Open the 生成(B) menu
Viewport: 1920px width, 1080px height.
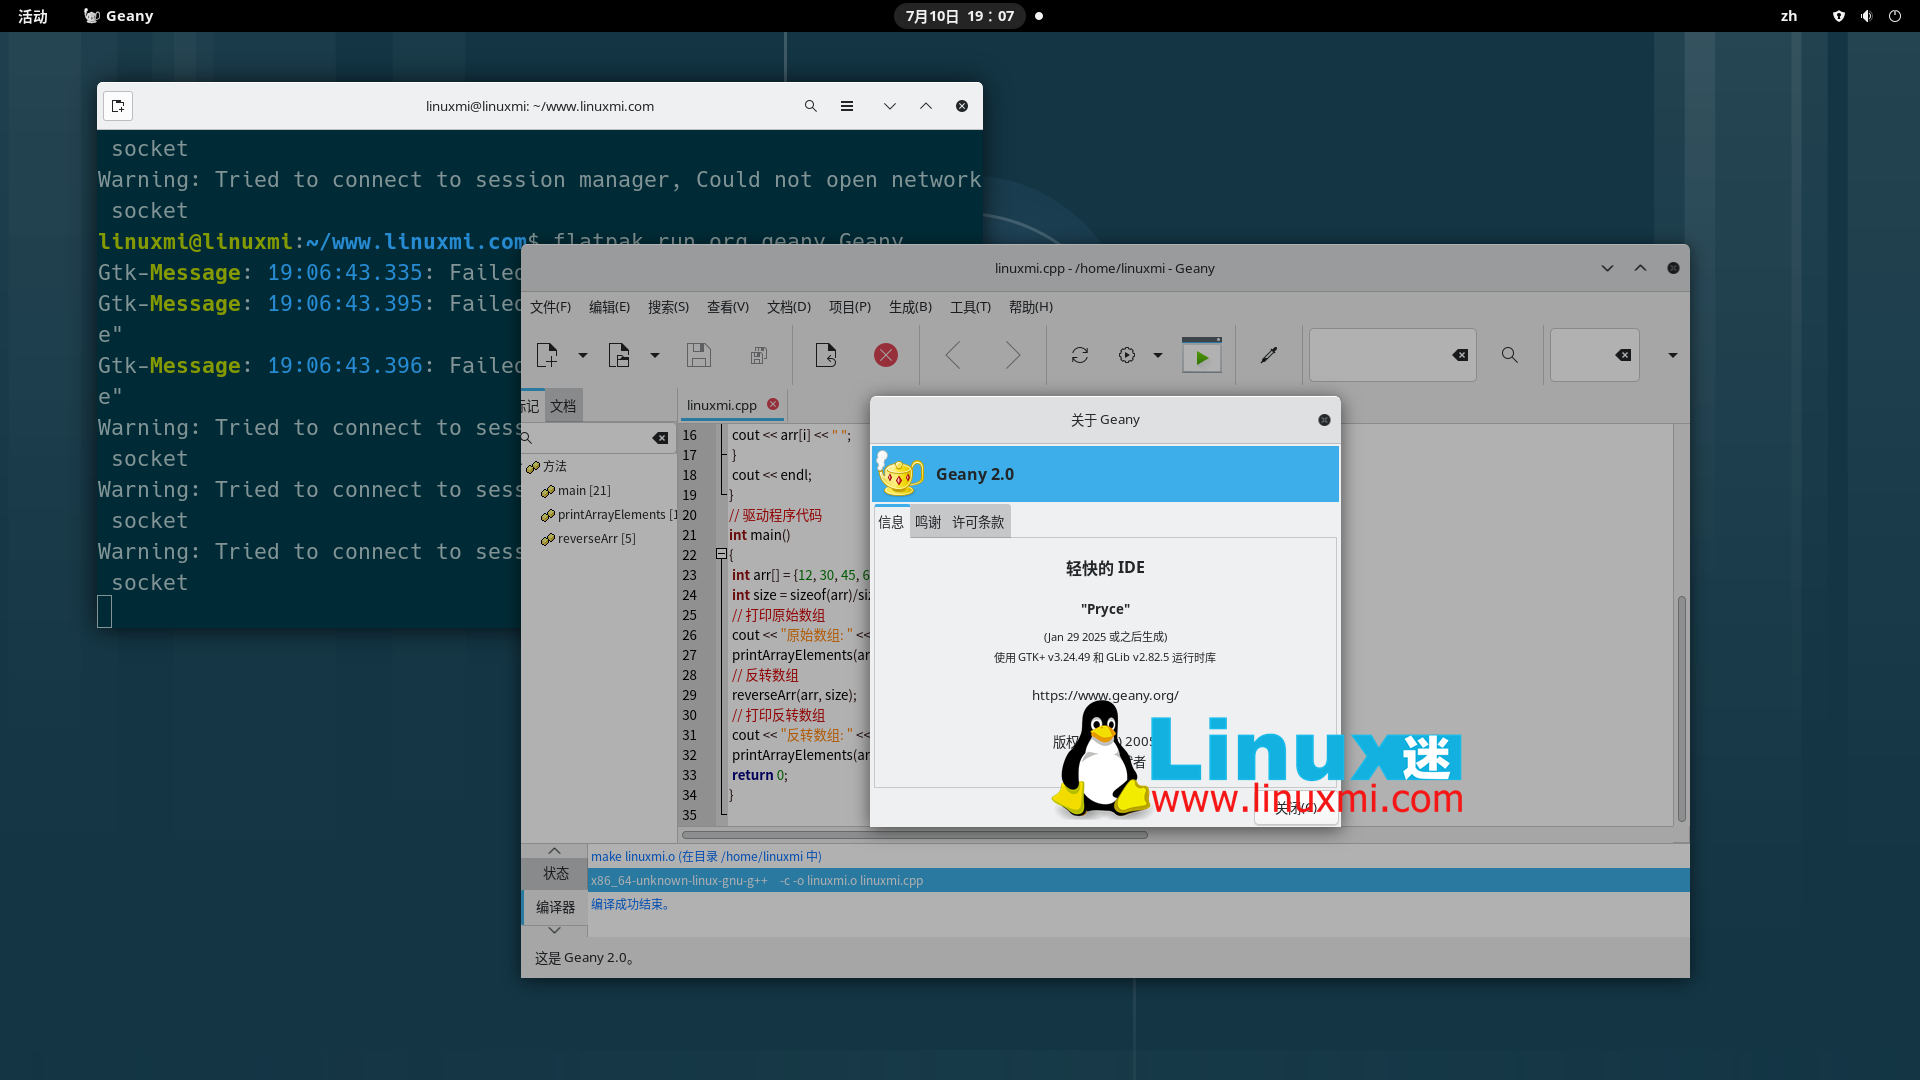[x=910, y=307]
